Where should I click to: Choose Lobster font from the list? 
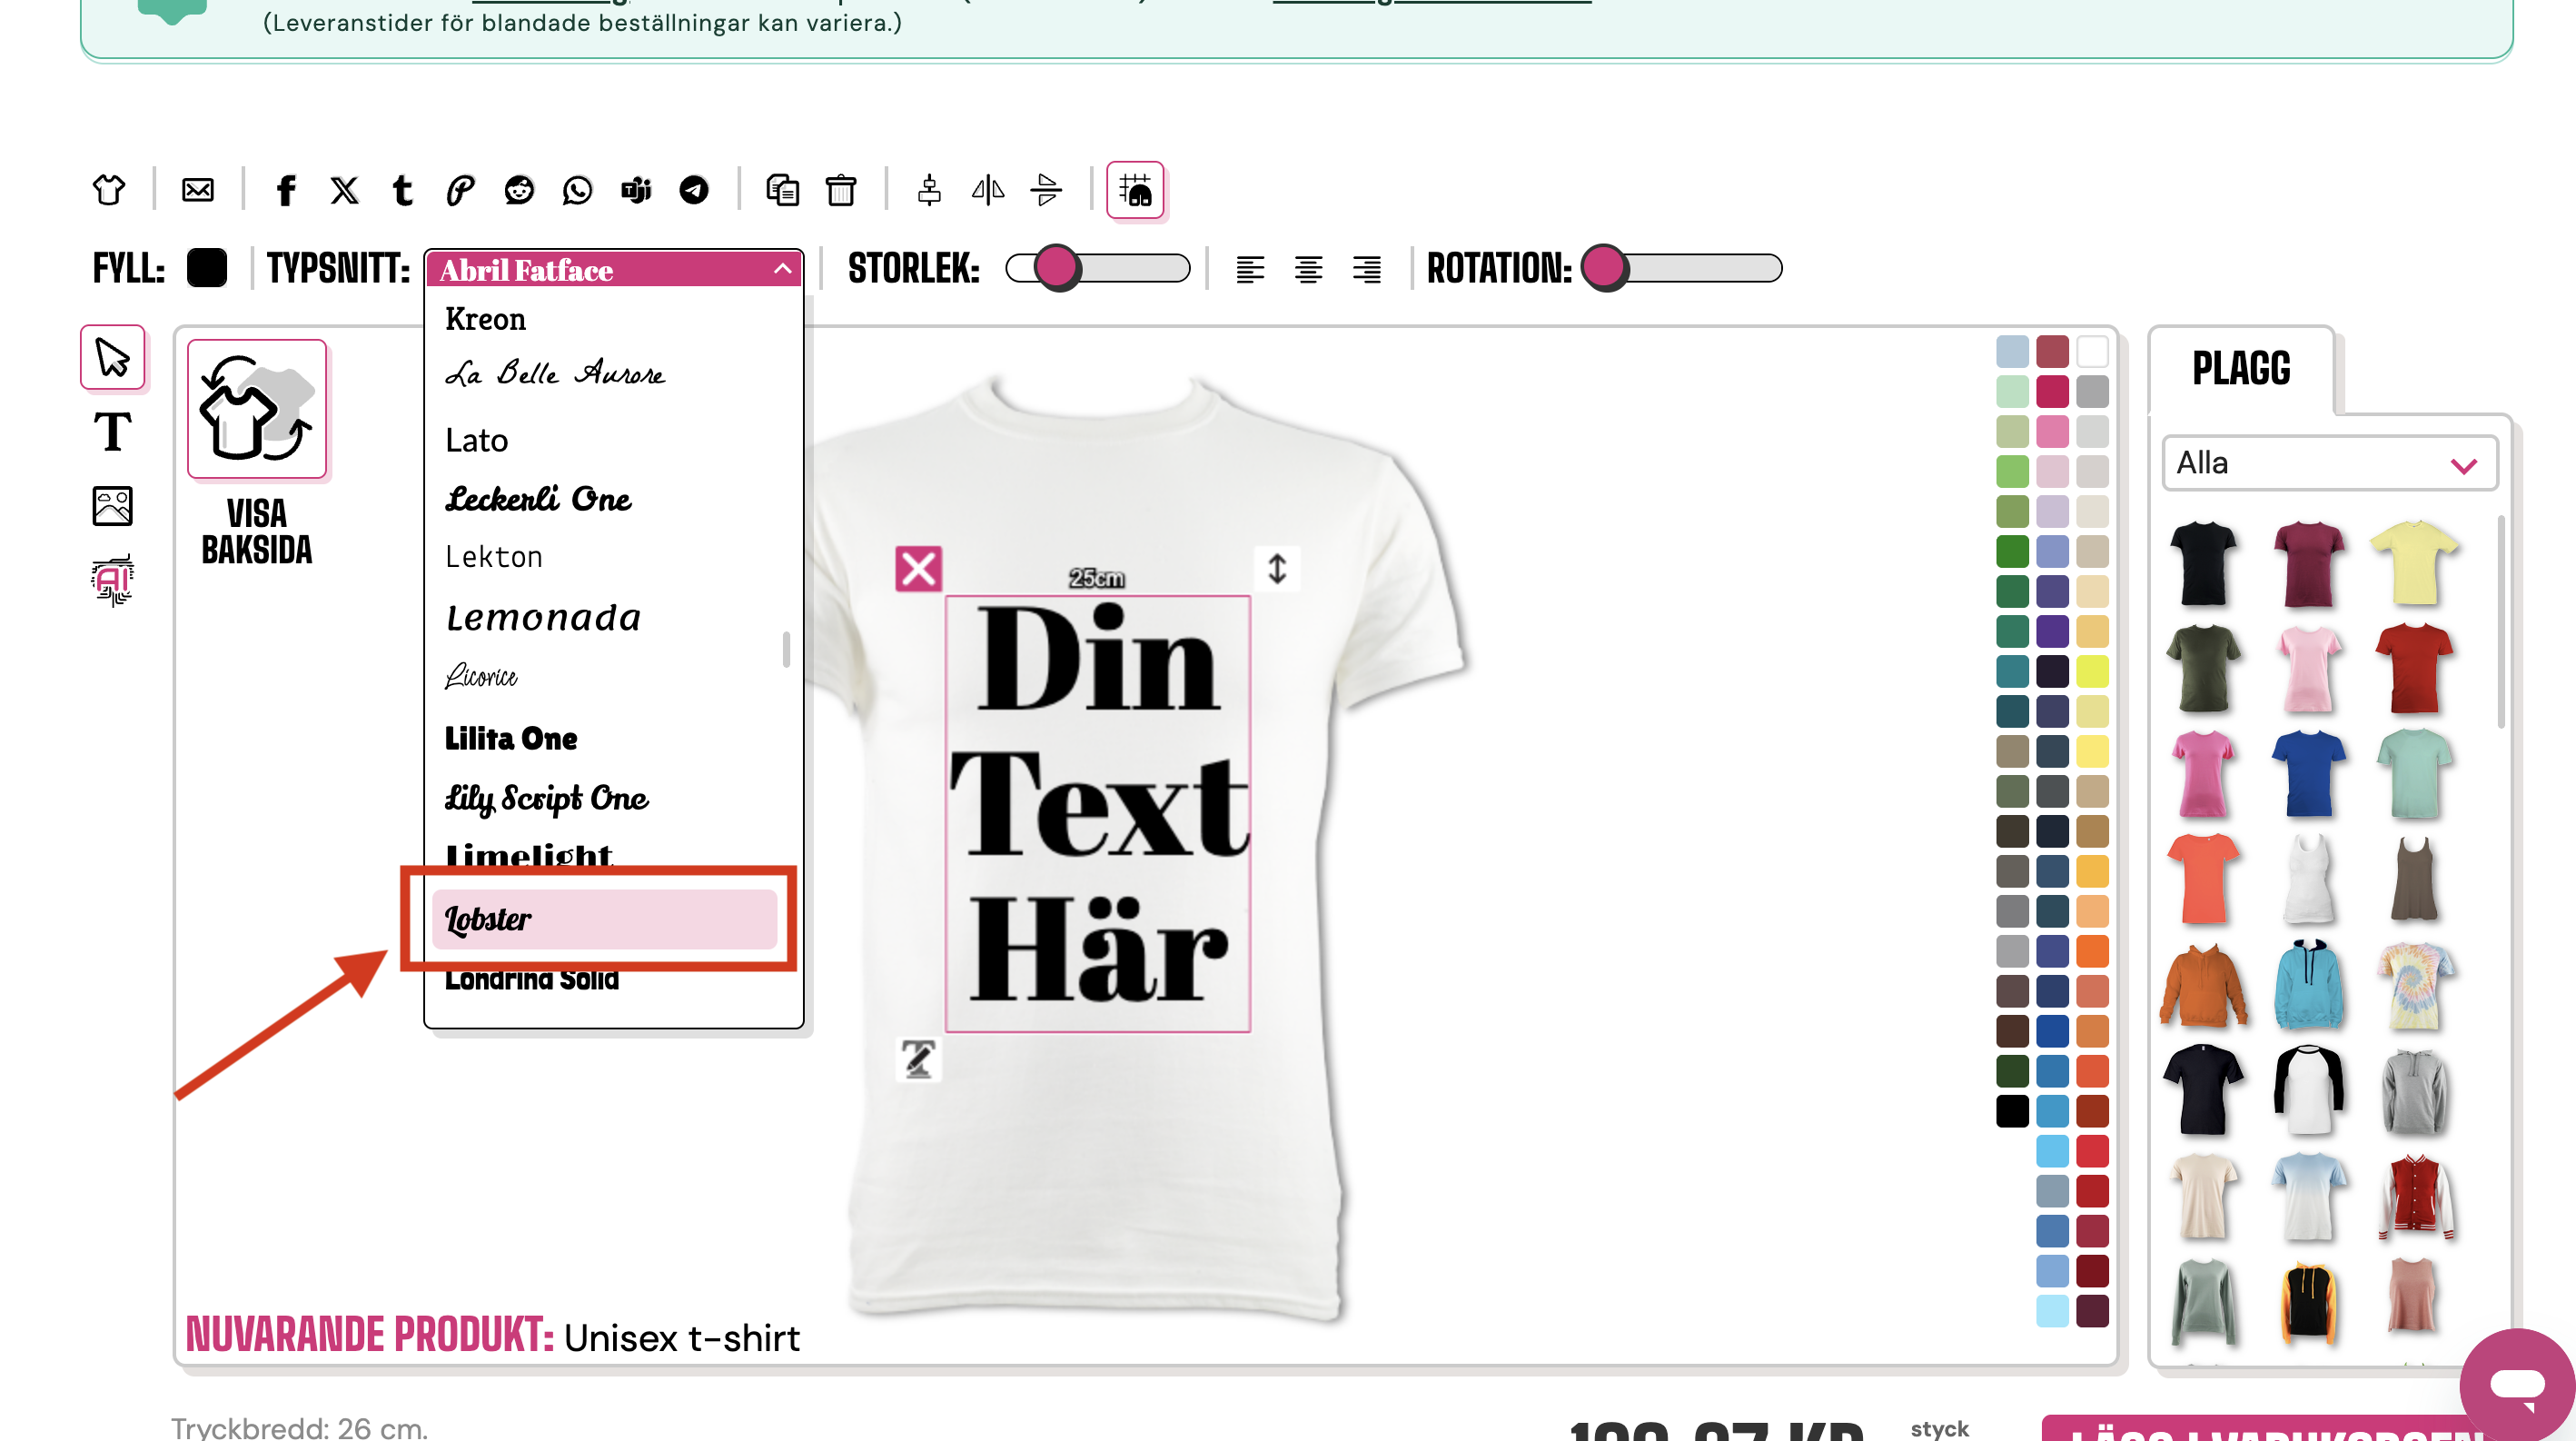(604, 918)
